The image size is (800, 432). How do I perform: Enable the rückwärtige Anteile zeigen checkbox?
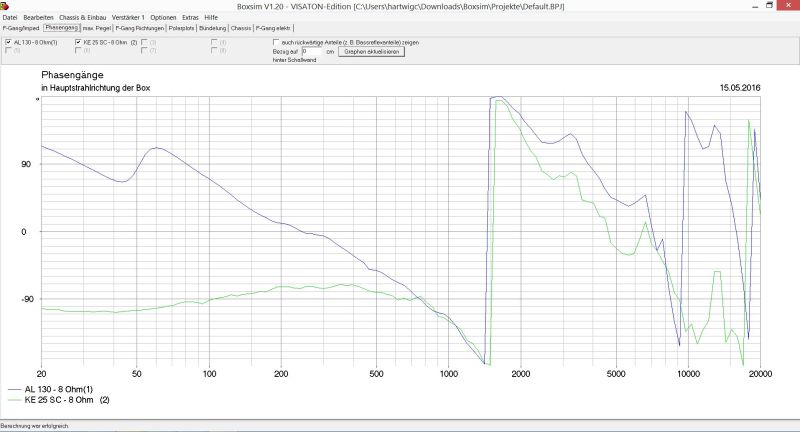pos(277,43)
